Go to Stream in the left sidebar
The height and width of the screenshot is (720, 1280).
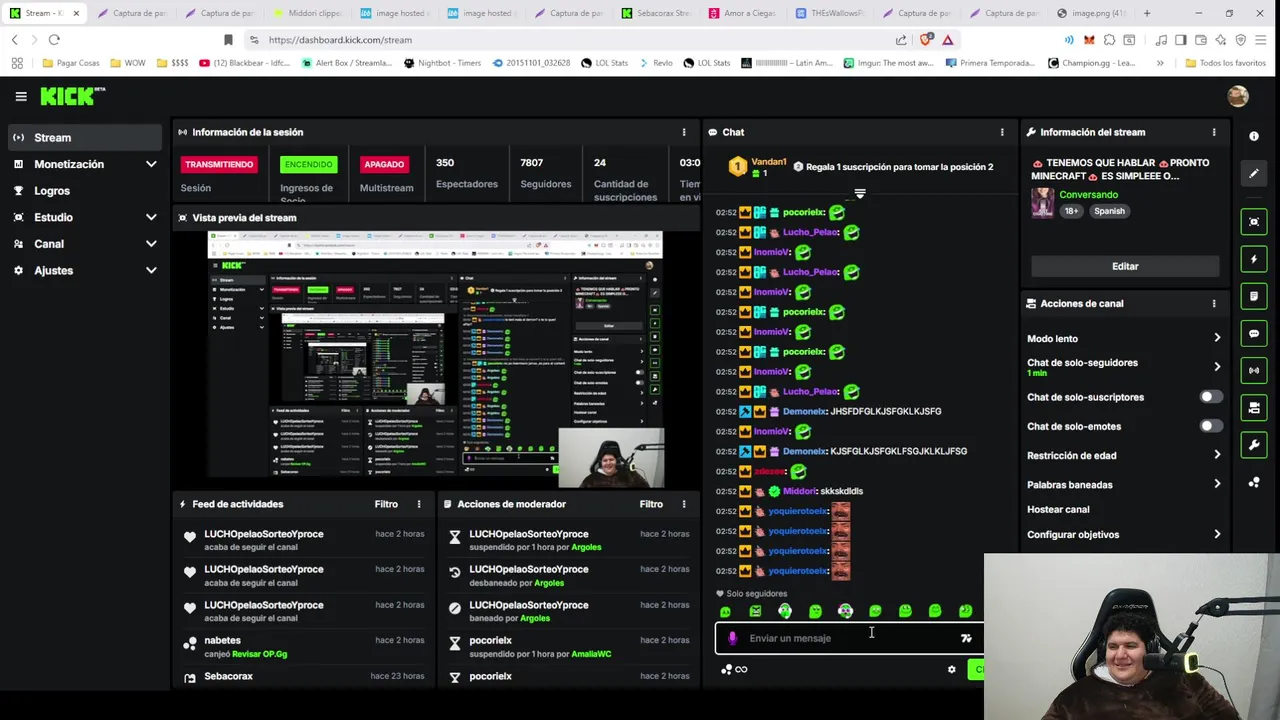[86, 137]
